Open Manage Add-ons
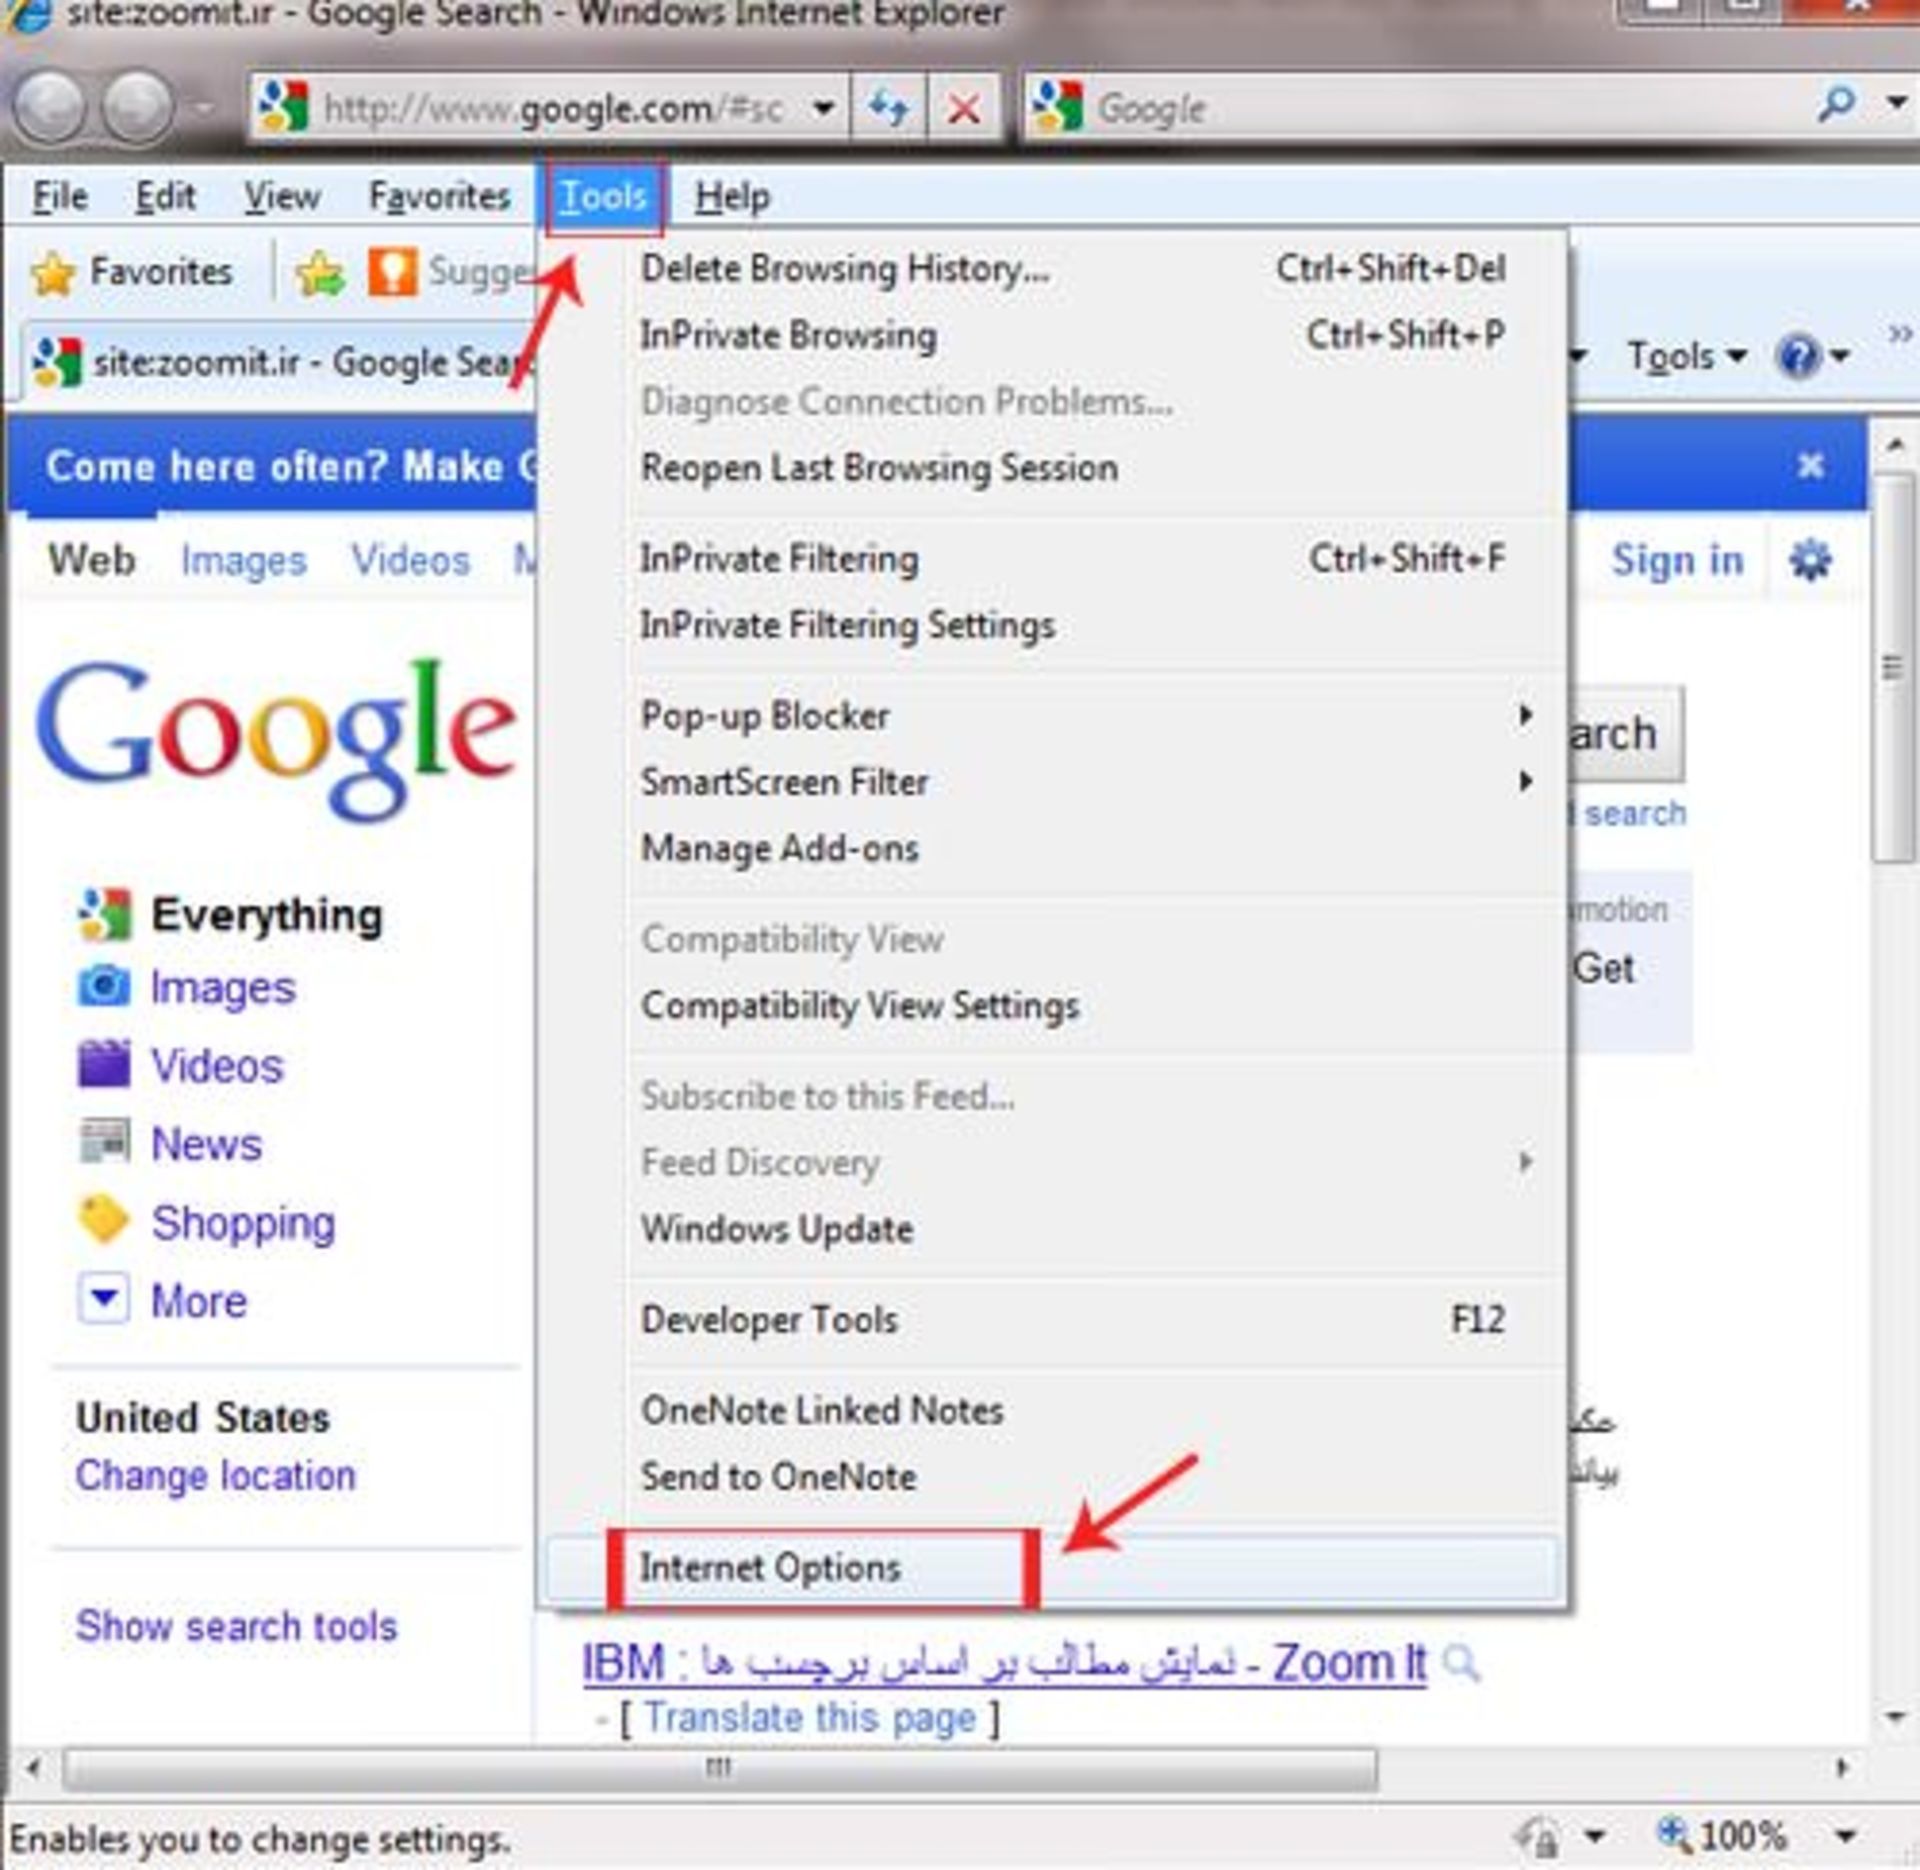 point(1053,848)
